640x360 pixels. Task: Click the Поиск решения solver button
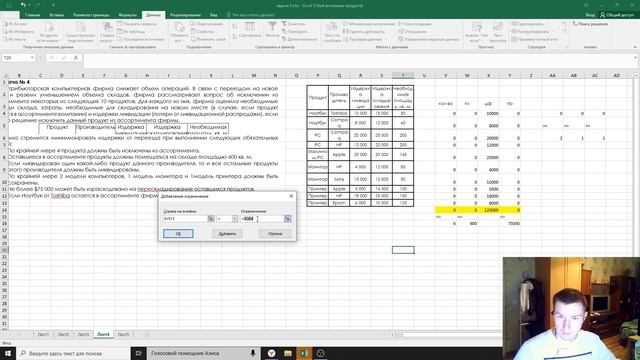click(590, 24)
